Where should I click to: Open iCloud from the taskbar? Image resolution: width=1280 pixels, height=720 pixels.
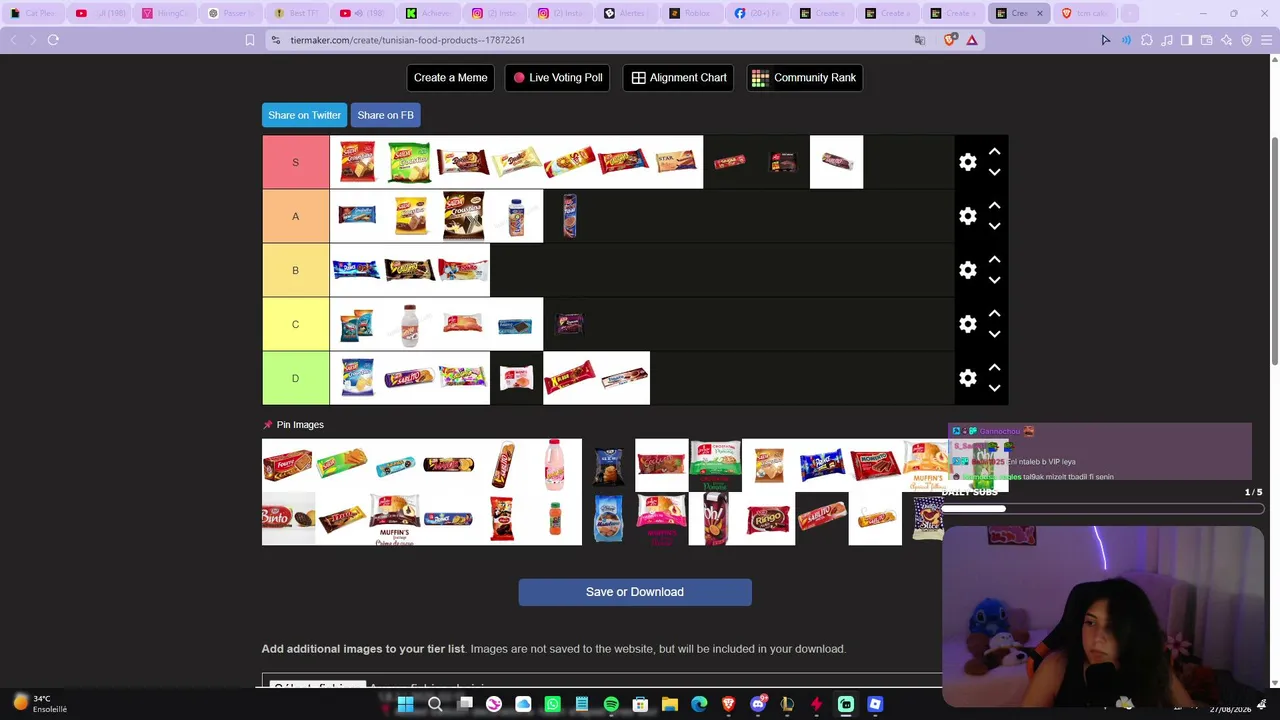click(523, 704)
